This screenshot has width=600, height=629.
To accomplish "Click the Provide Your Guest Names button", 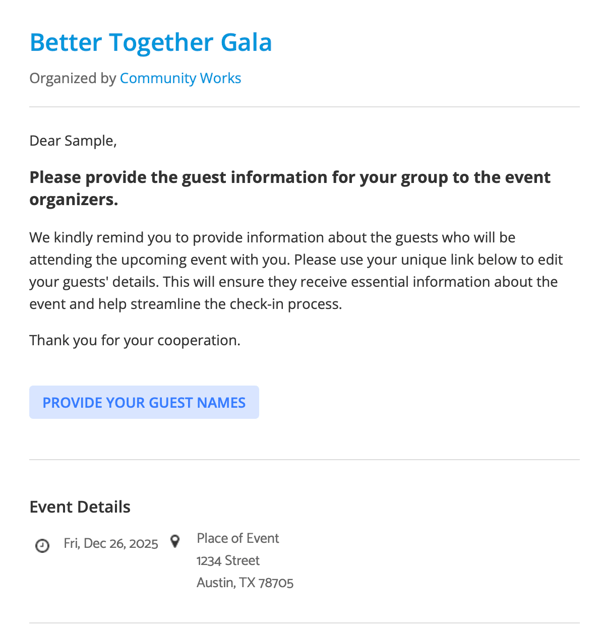I will click(x=144, y=402).
